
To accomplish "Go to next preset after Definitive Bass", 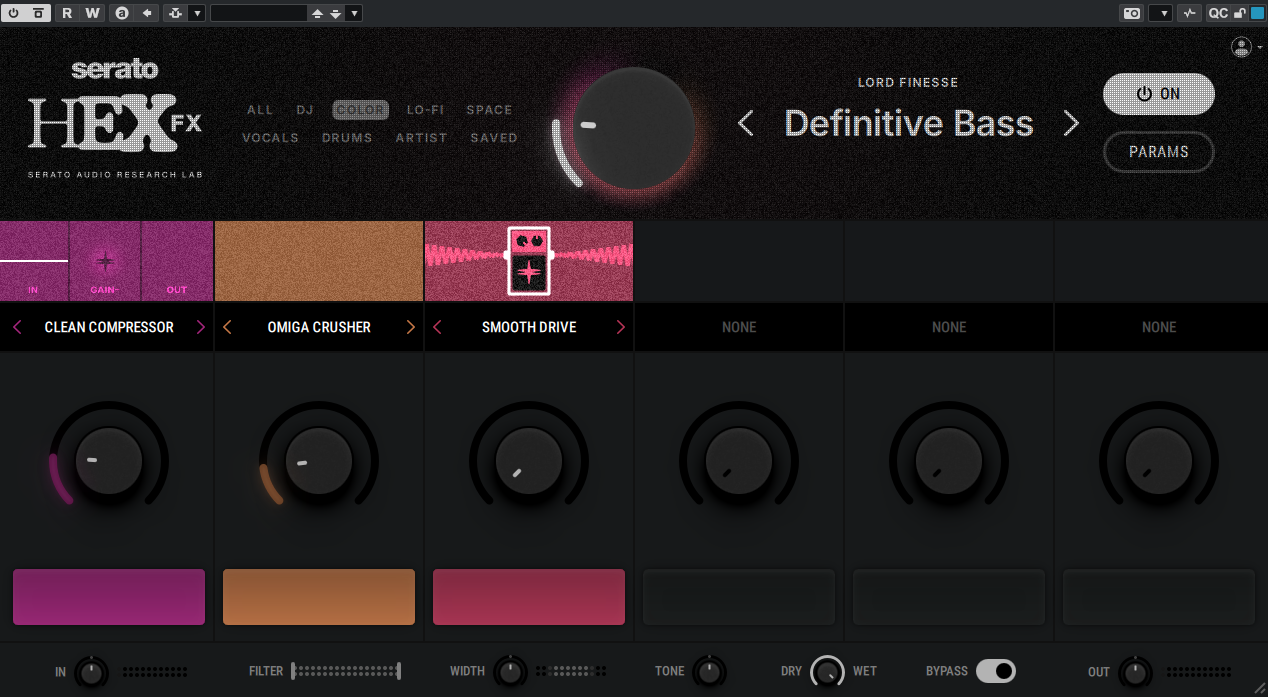I will 1071,123.
